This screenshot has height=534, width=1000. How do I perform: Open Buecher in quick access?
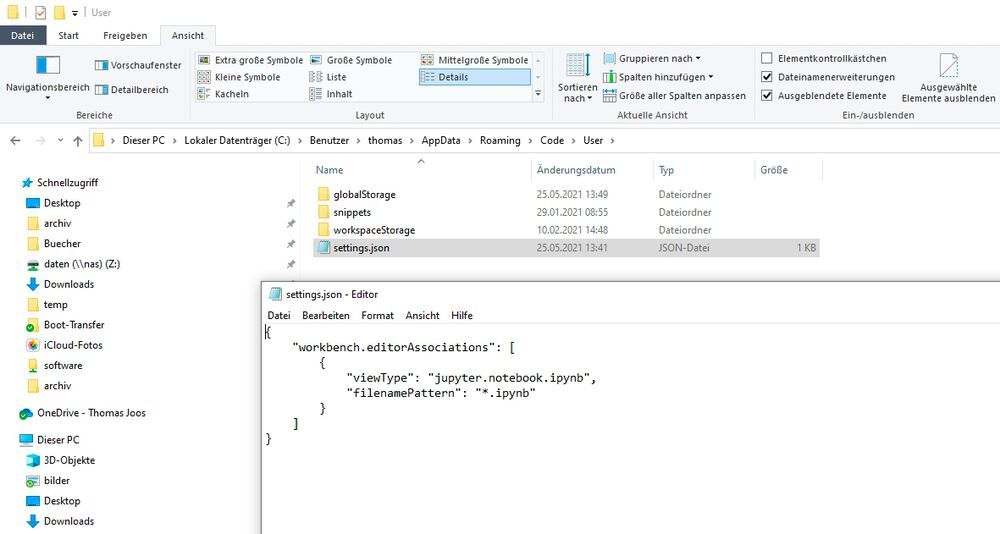(x=62, y=244)
